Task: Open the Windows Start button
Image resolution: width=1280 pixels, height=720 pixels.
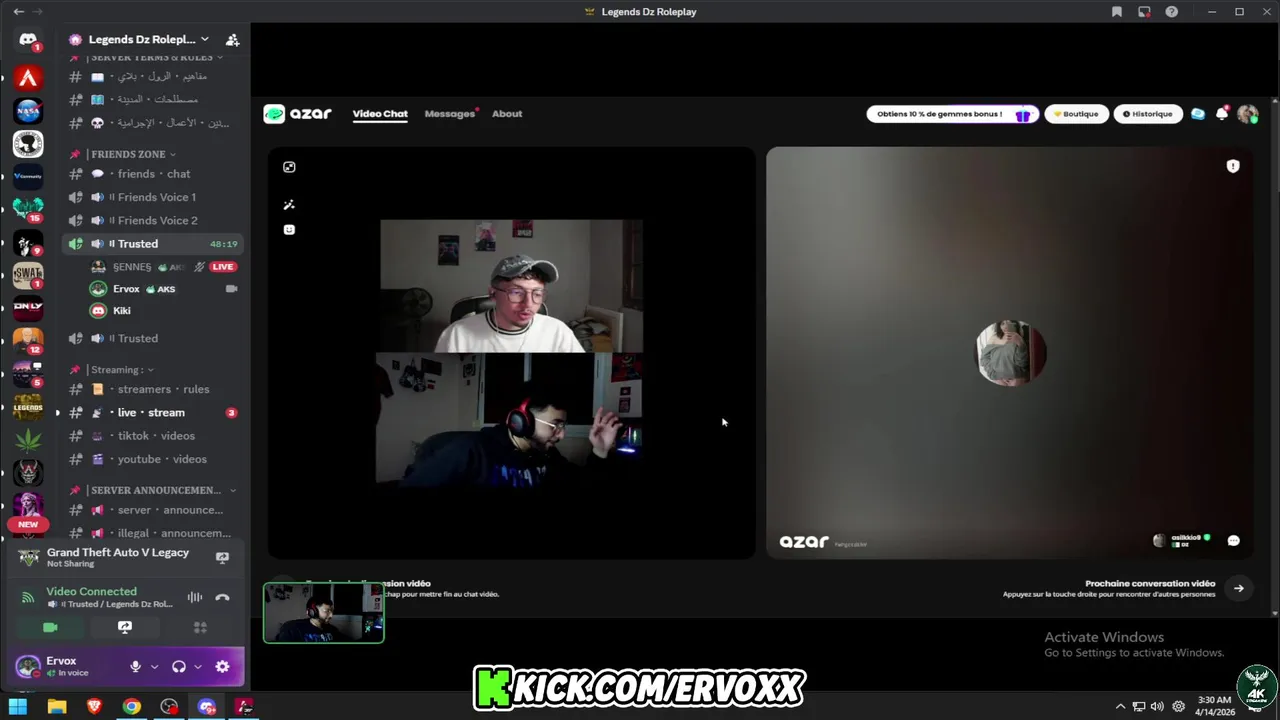Action: click(18, 707)
